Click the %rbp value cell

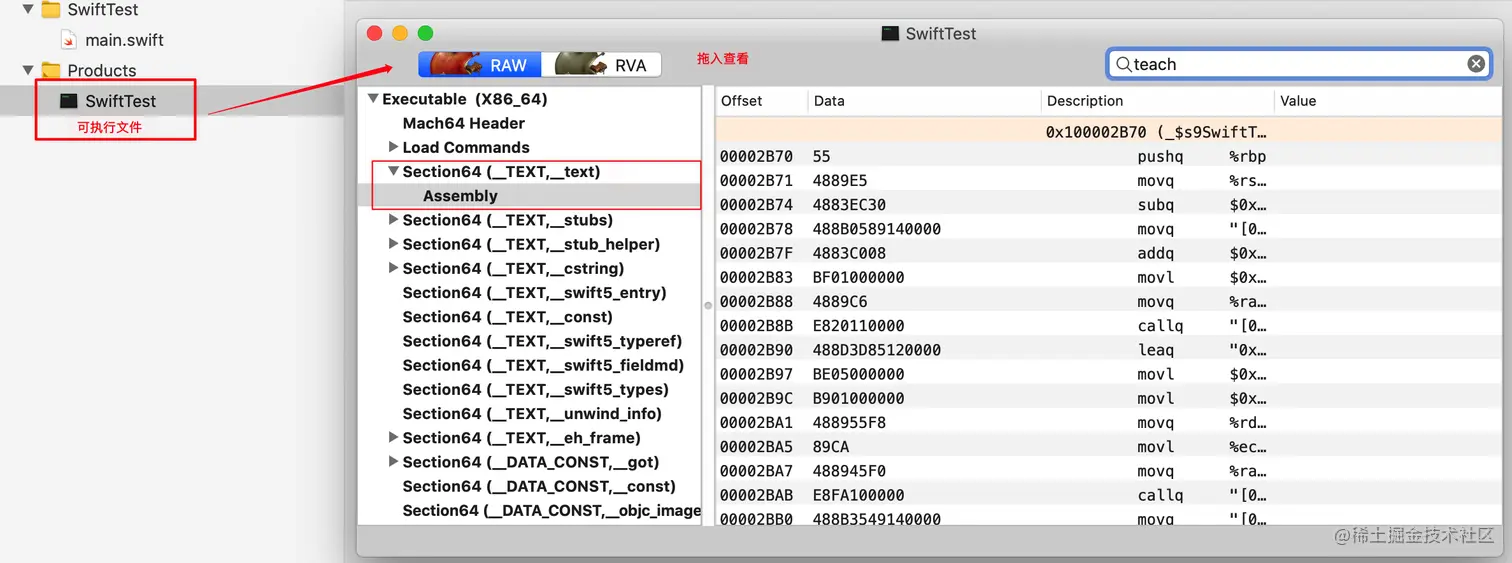coord(1248,156)
